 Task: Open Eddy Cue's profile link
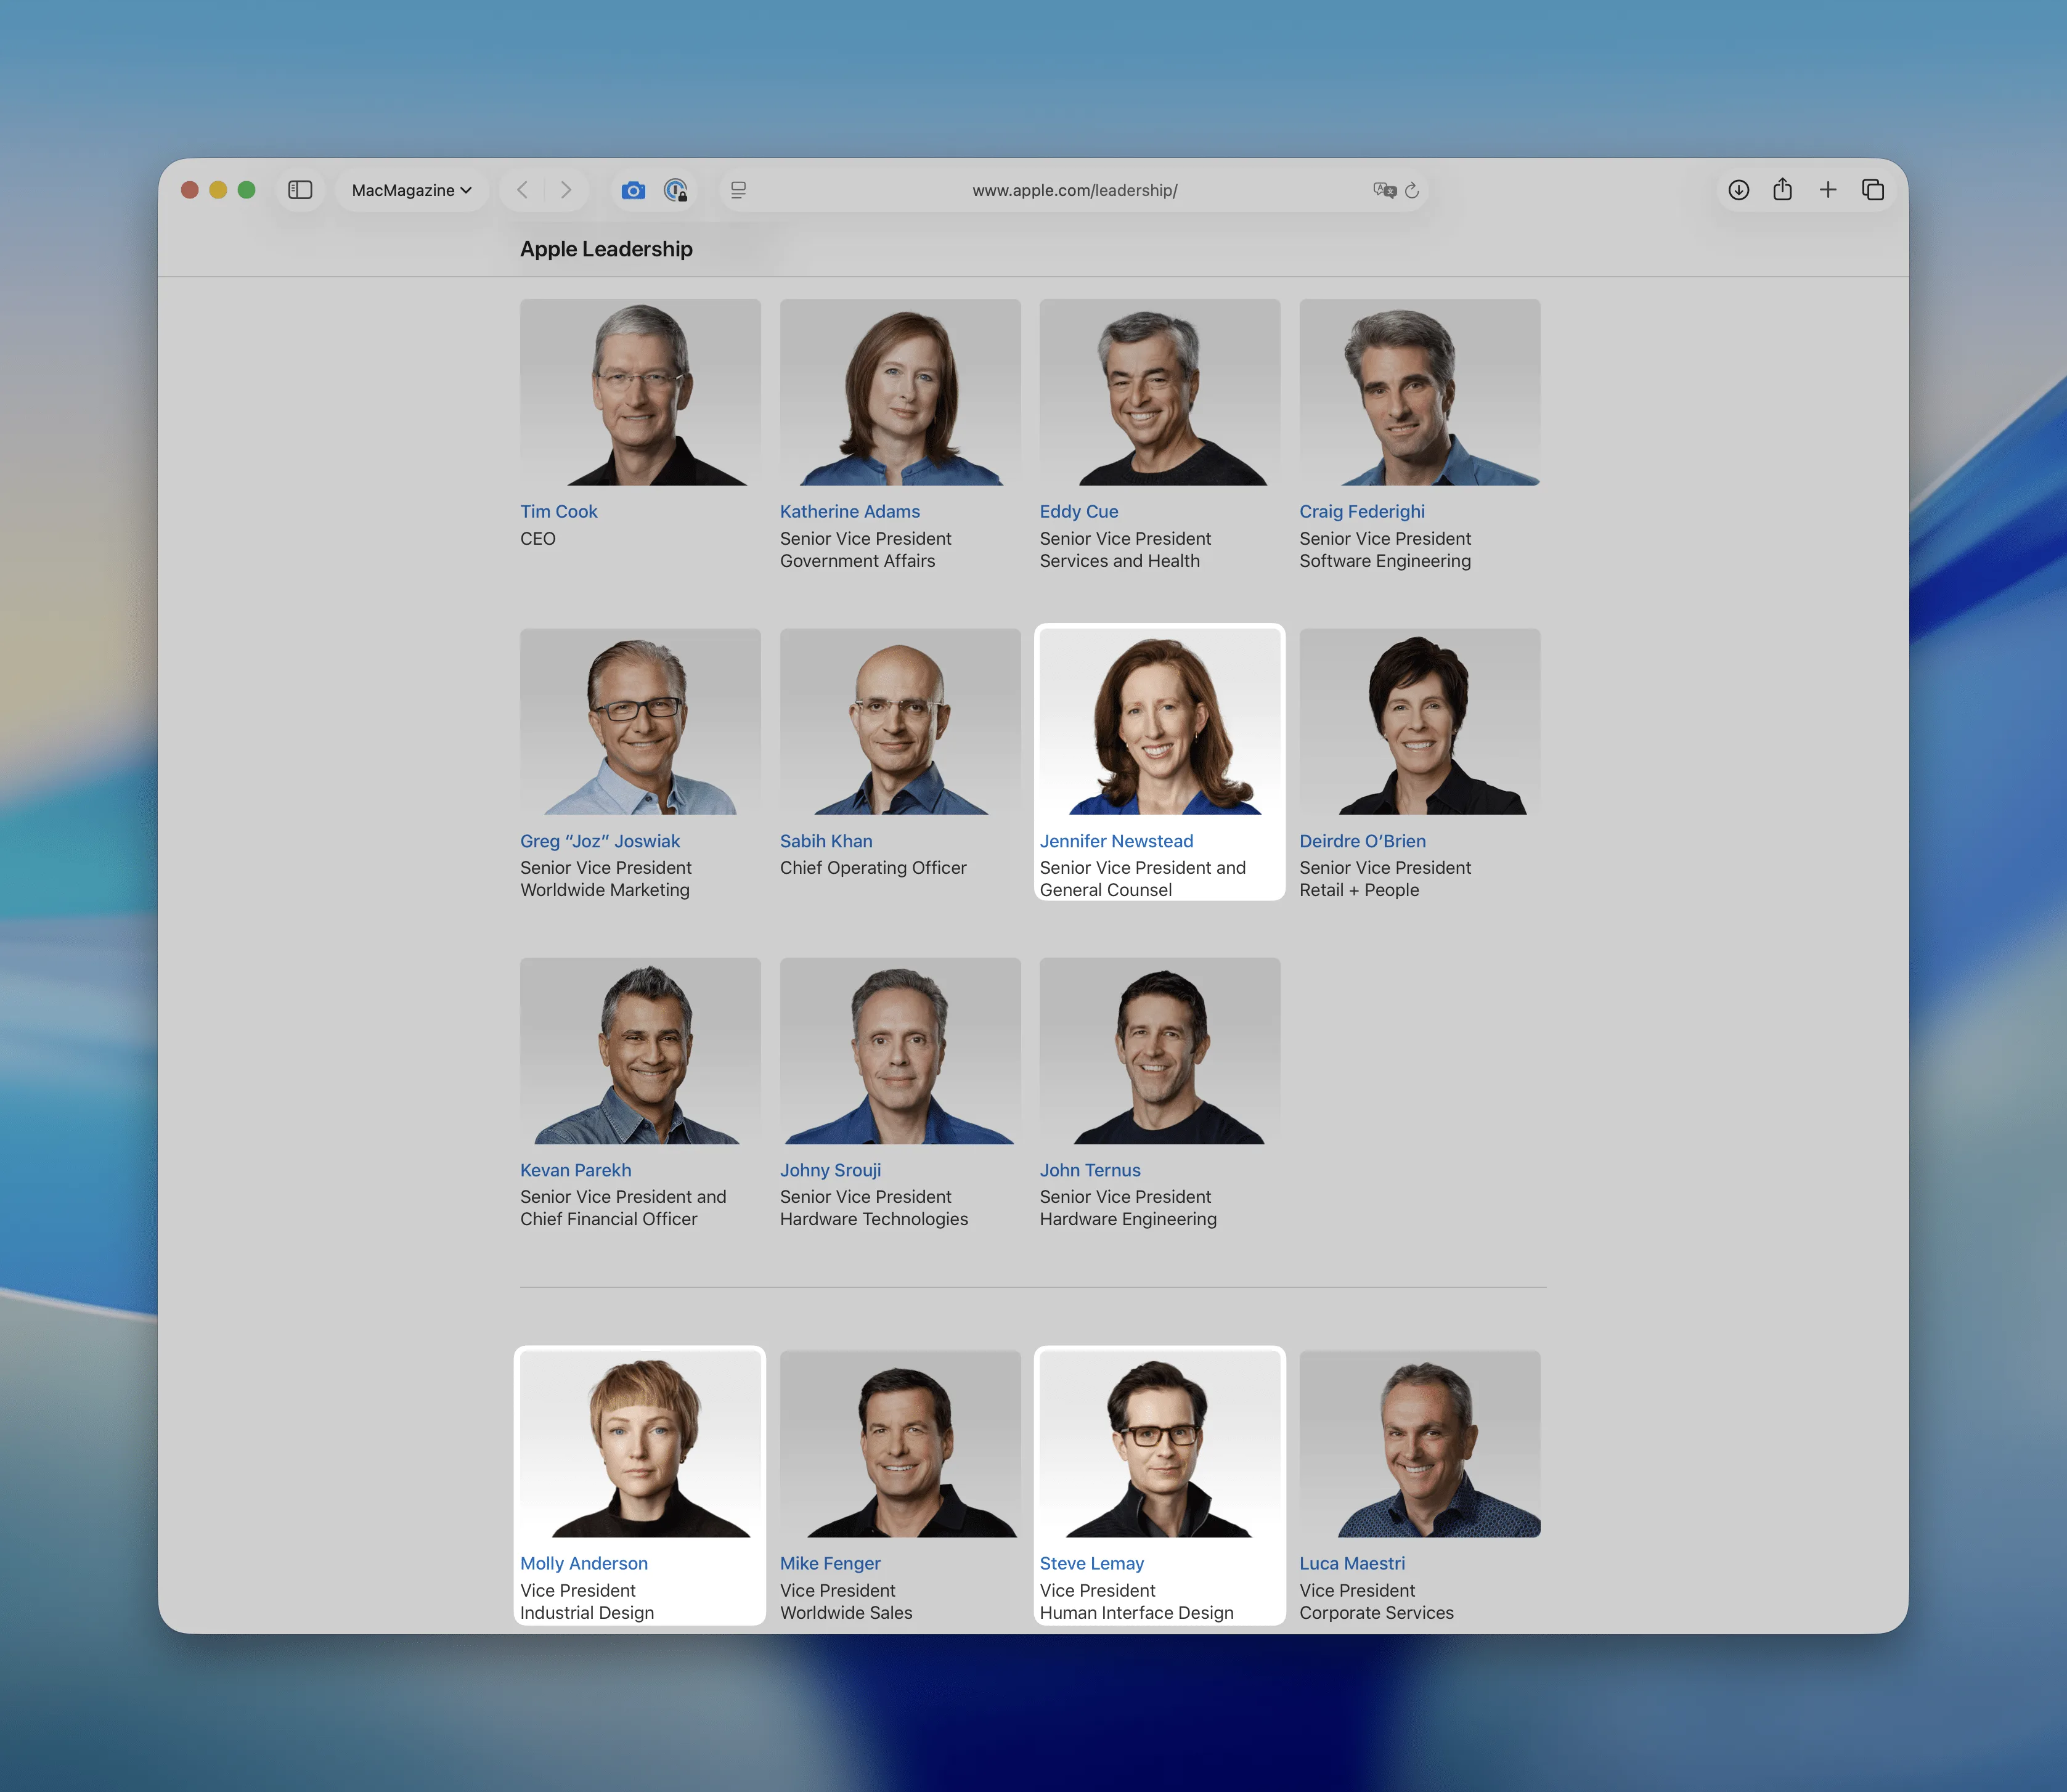[x=1079, y=511]
